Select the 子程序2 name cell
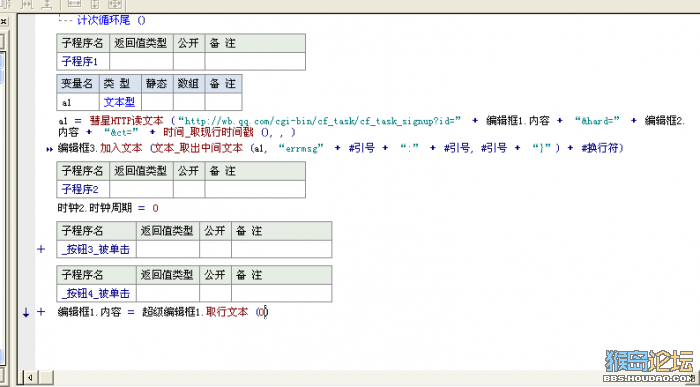 pos(83,189)
